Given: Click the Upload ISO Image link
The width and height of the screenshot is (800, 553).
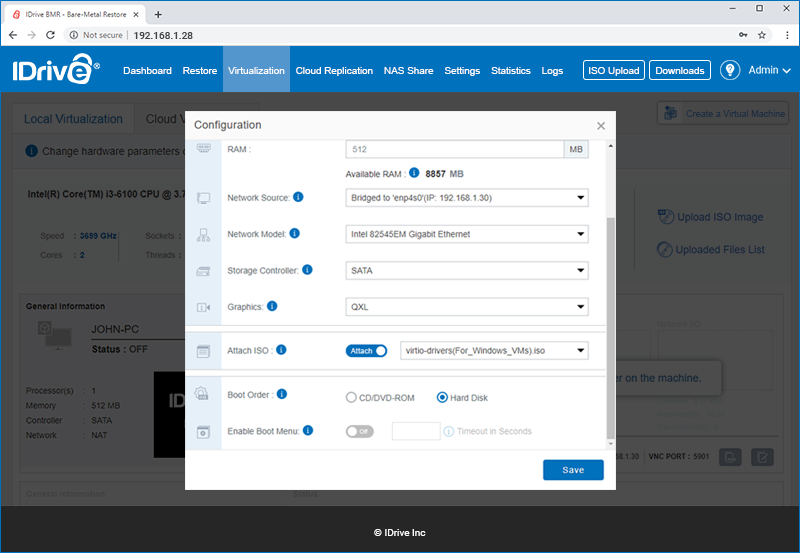Looking at the screenshot, I should [x=720, y=217].
